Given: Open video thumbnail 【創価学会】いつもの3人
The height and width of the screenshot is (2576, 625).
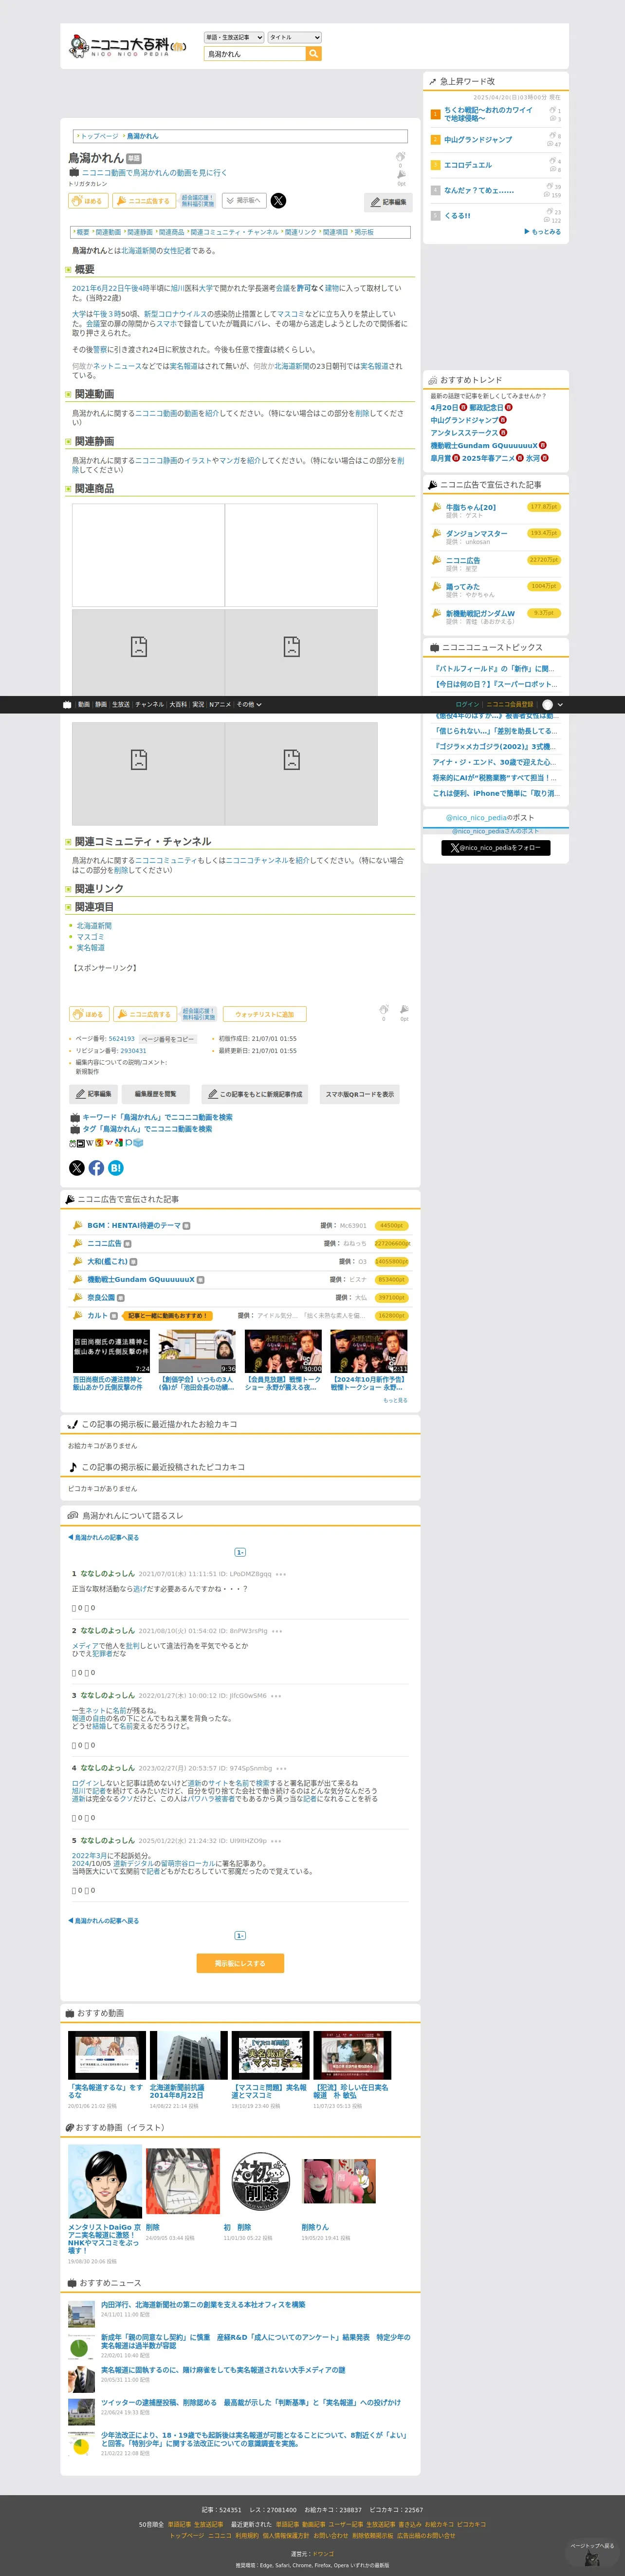Looking at the screenshot, I should coord(198,1352).
